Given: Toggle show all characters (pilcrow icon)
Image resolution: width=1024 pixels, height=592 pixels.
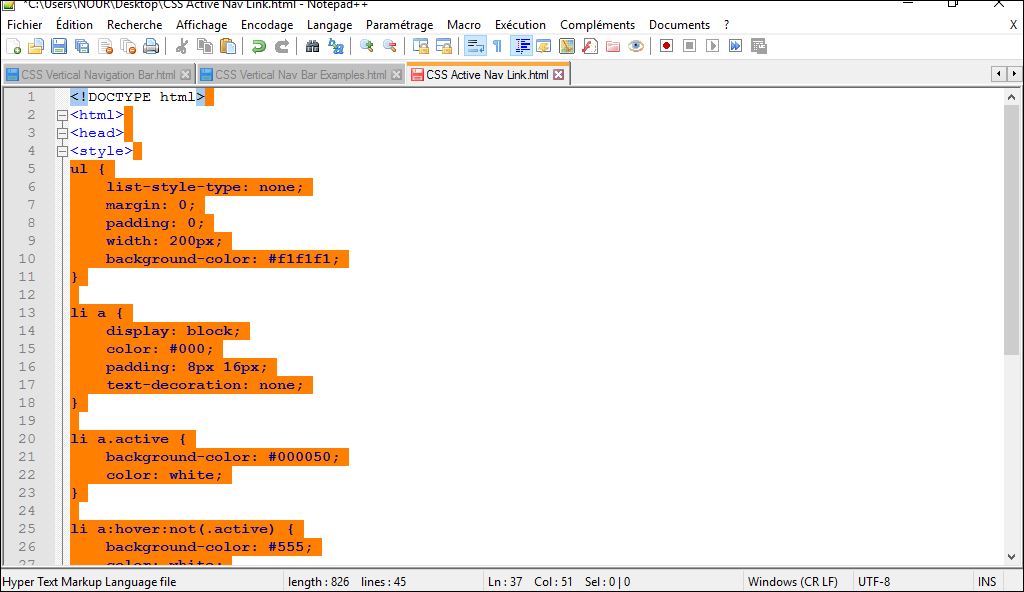Looking at the screenshot, I should [x=498, y=46].
